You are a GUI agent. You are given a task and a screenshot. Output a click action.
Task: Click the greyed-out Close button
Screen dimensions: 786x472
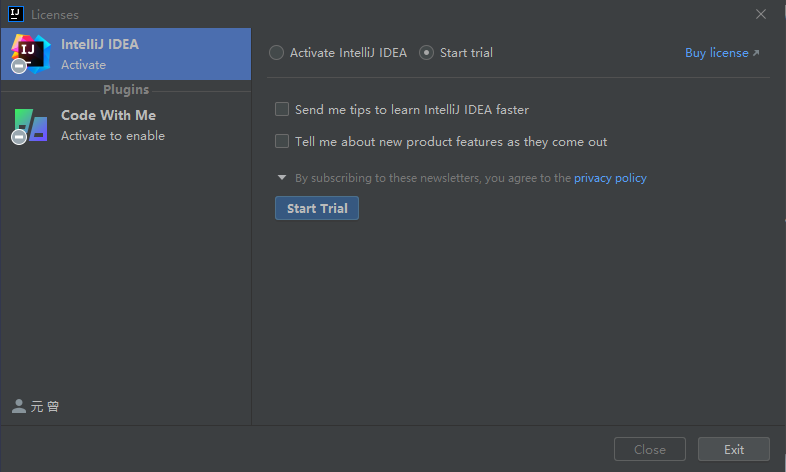pos(650,449)
